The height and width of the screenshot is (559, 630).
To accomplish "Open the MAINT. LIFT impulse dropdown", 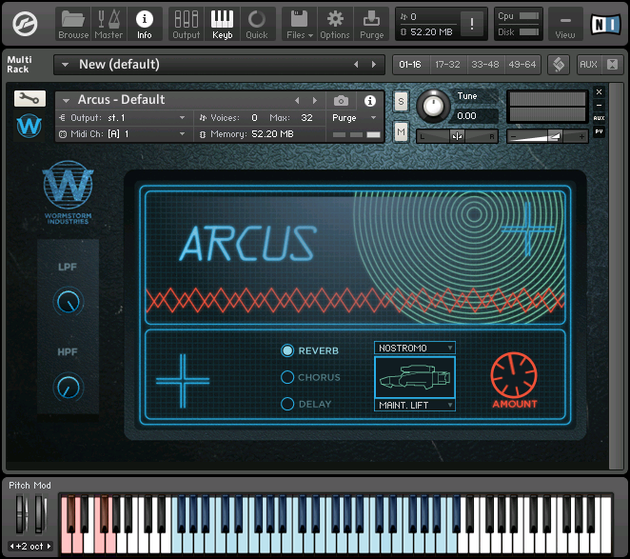I will point(415,405).
